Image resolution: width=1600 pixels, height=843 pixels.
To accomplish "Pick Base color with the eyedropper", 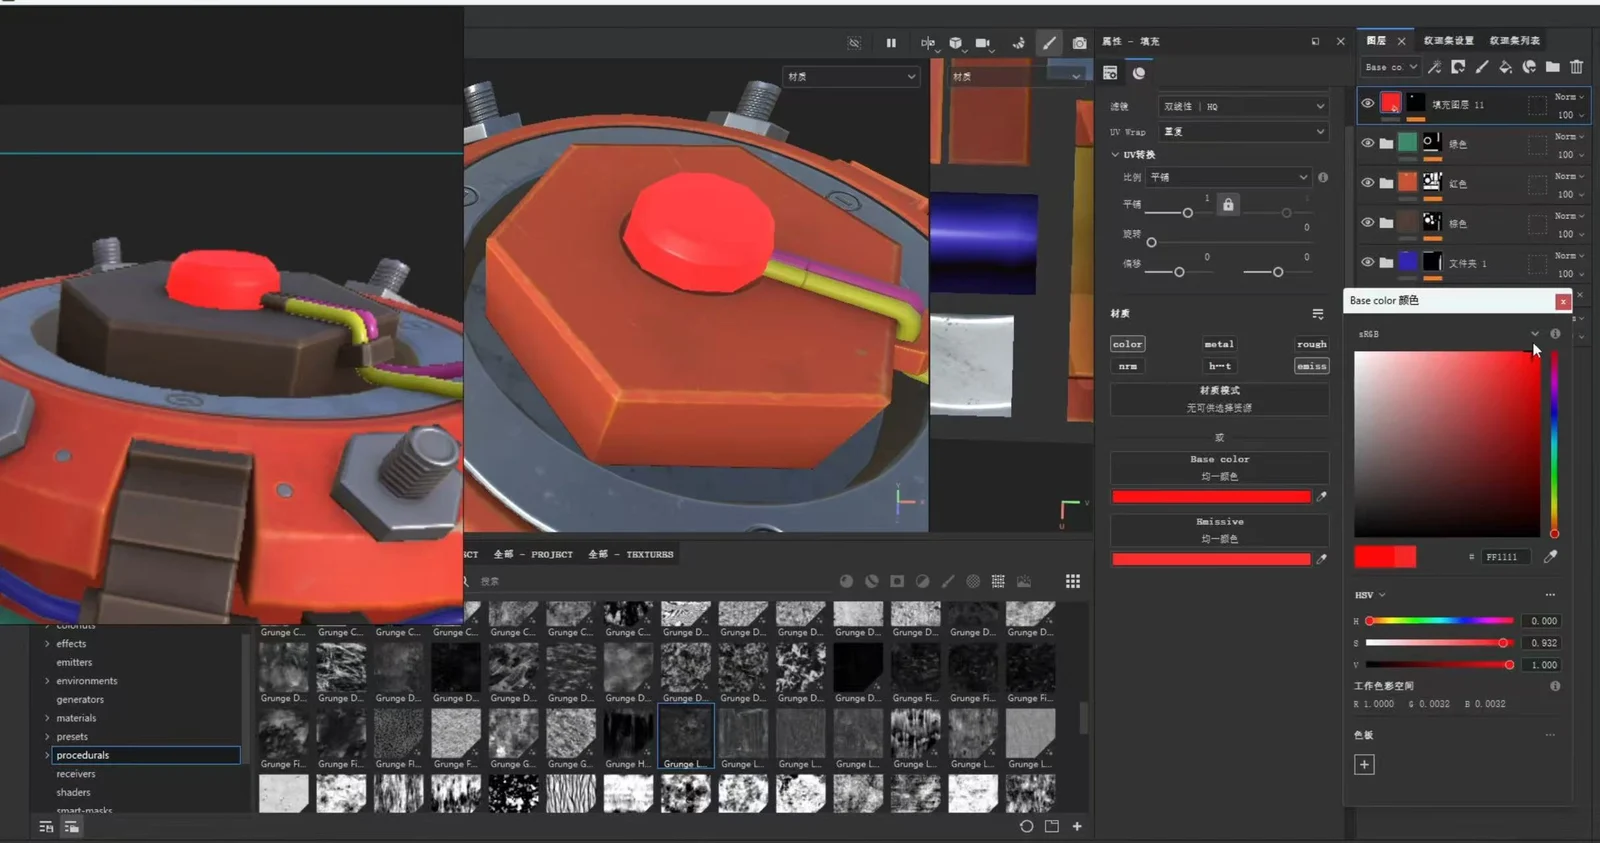I will (x=1321, y=496).
